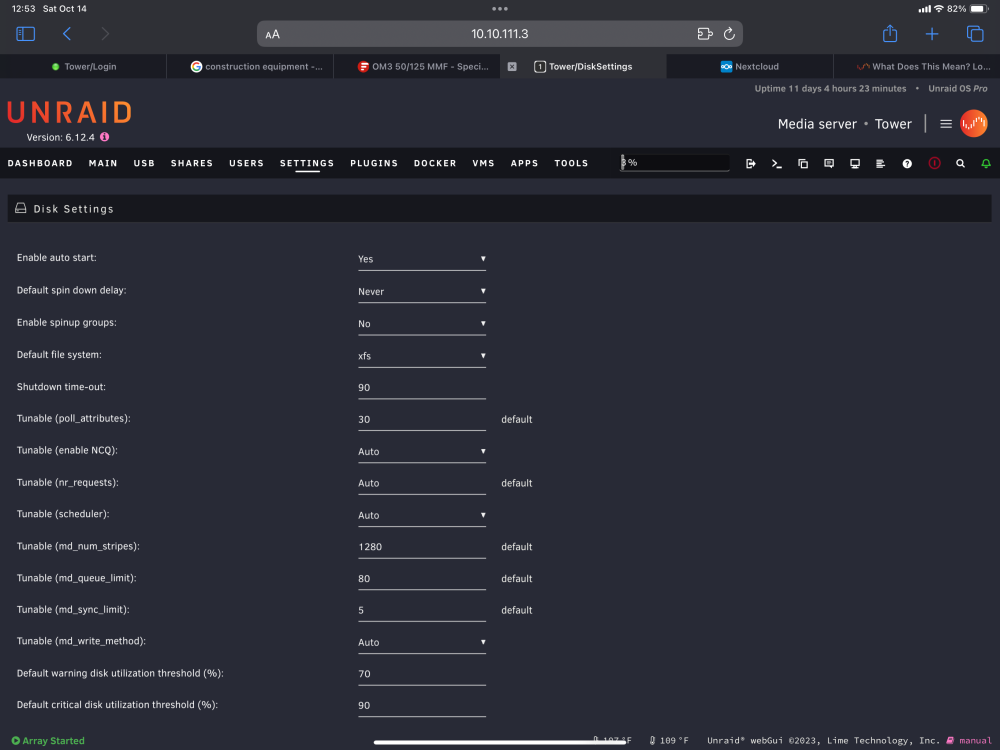Open the Tunable (enable NCQ) dropdown
This screenshot has width=1000, height=750.
click(x=422, y=452)
